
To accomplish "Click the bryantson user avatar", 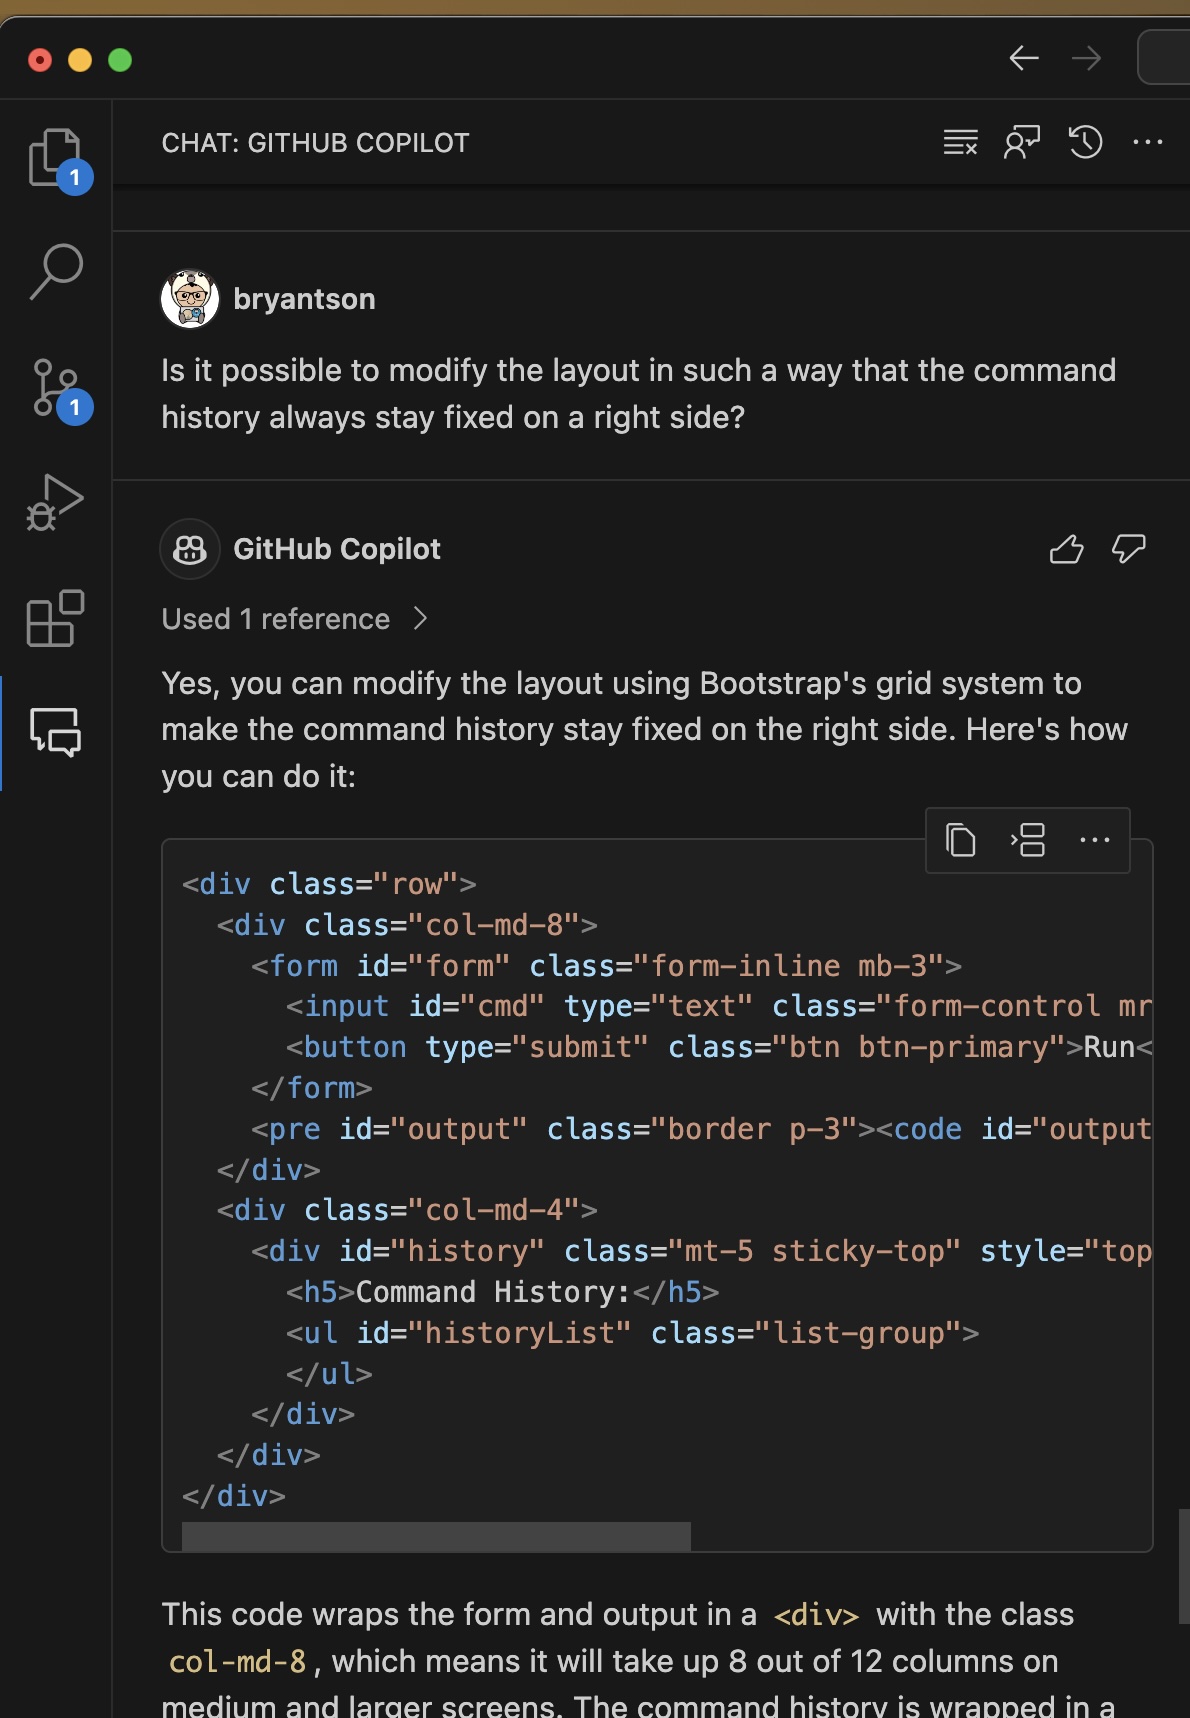I will [x=190, y=299].
